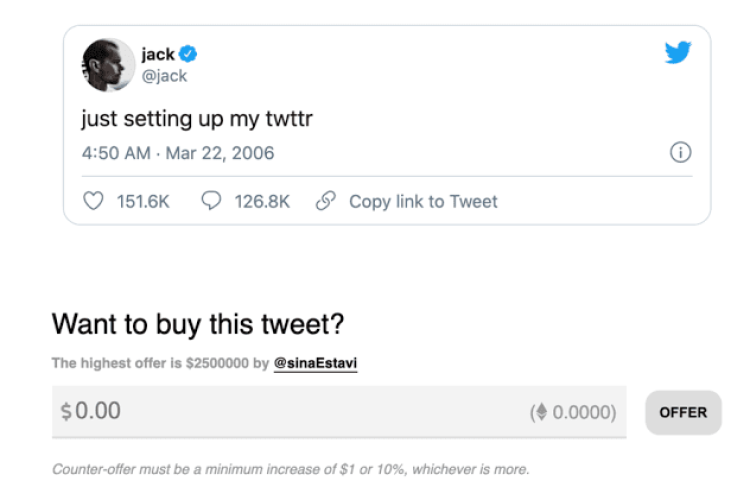
Task: Select Copy link to Tweet
Action: (422, 201)
